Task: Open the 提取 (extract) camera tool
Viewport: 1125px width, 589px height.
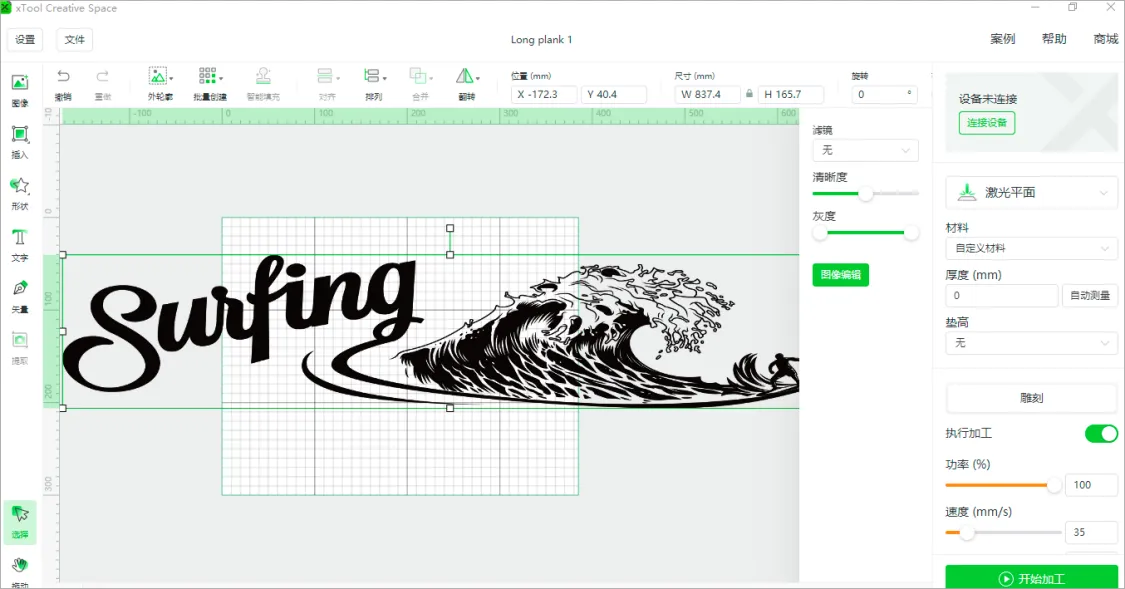Action: pos(20,349)
